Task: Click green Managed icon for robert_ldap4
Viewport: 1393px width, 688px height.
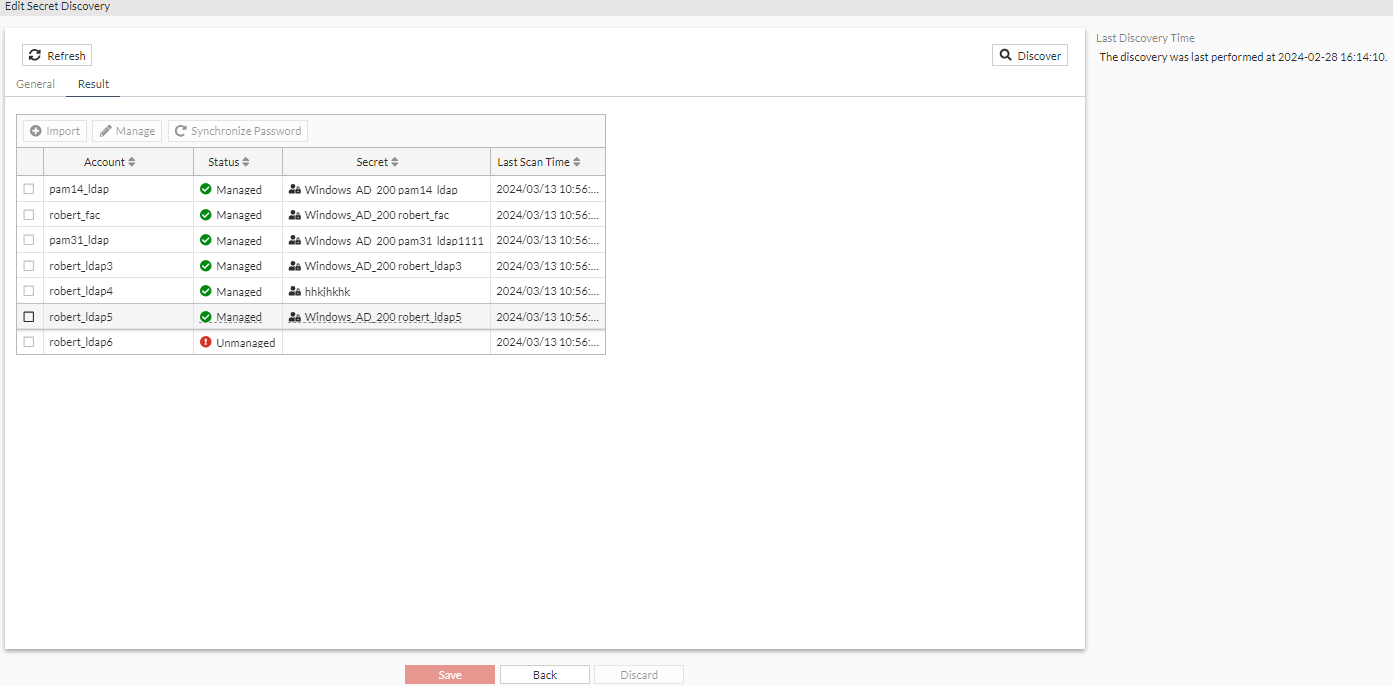Action: [x=206, y=291]
